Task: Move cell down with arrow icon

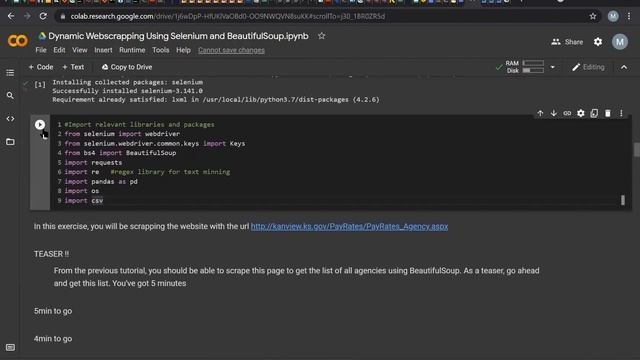Action: pyautogui.click(x=553, y=113)
